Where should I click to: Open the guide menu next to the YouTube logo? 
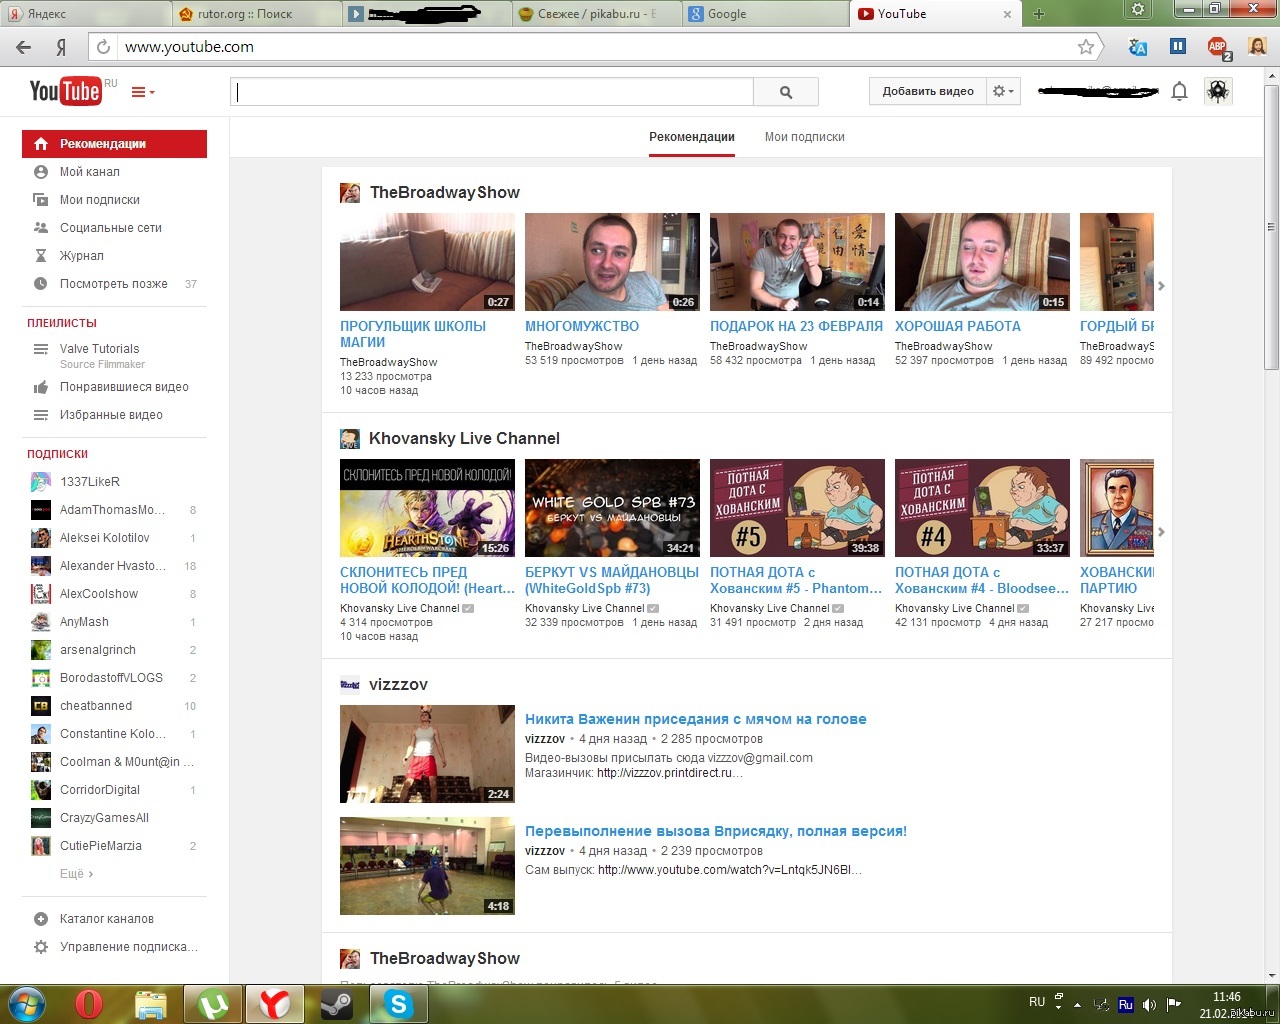[143, 92]
